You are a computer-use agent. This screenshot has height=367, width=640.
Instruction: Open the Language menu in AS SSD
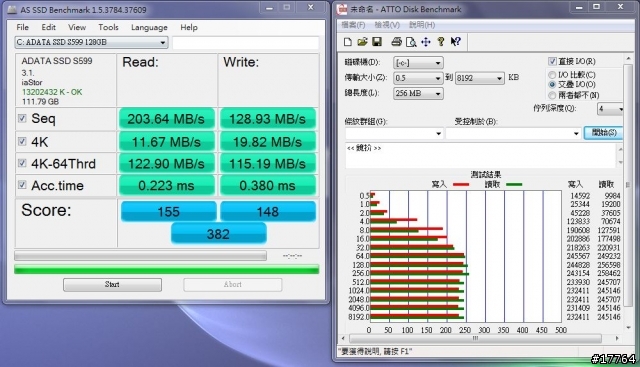(x=149, y=27)
